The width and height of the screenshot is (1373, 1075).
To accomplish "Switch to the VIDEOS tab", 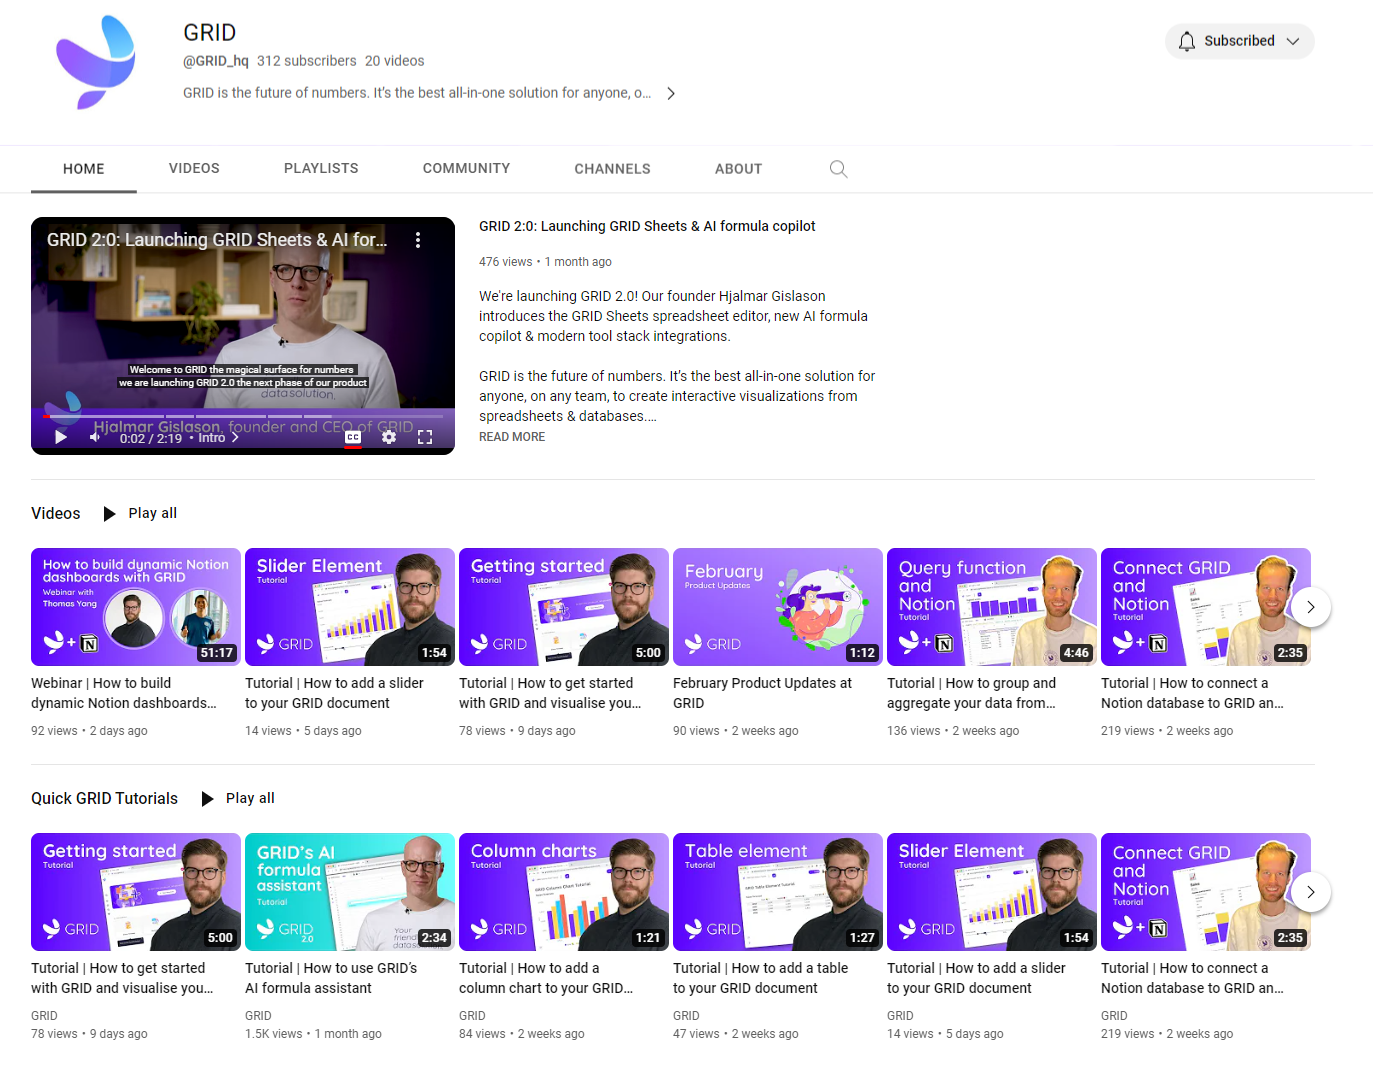I will (x=194, y=168).
